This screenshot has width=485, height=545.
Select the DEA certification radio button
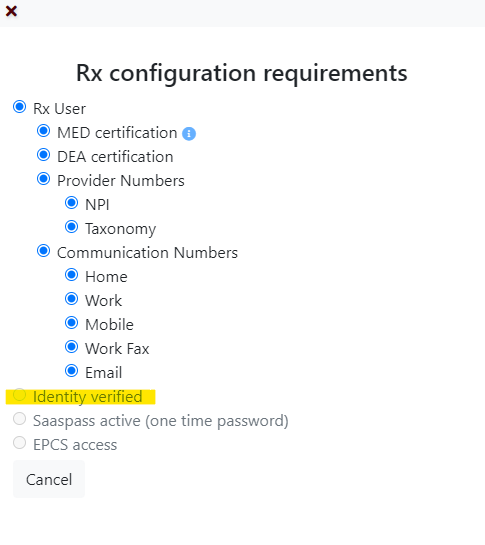(43, 155)
